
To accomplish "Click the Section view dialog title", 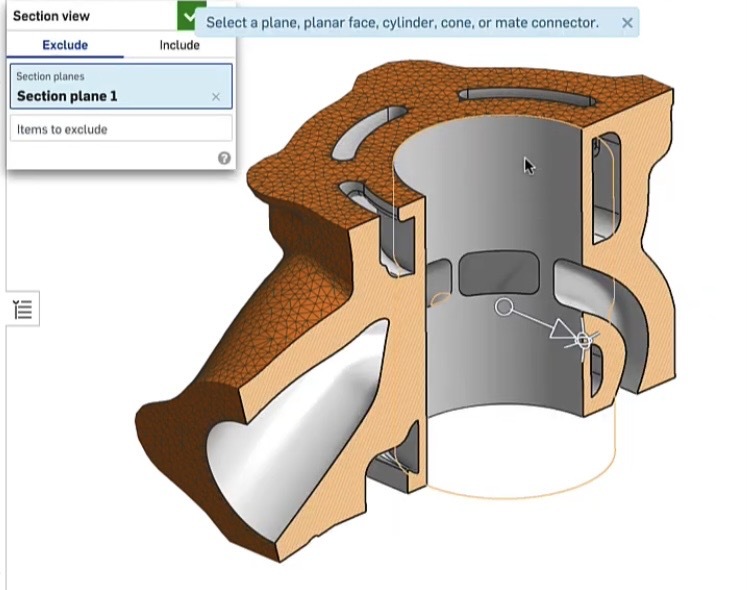I will point(51,17).
